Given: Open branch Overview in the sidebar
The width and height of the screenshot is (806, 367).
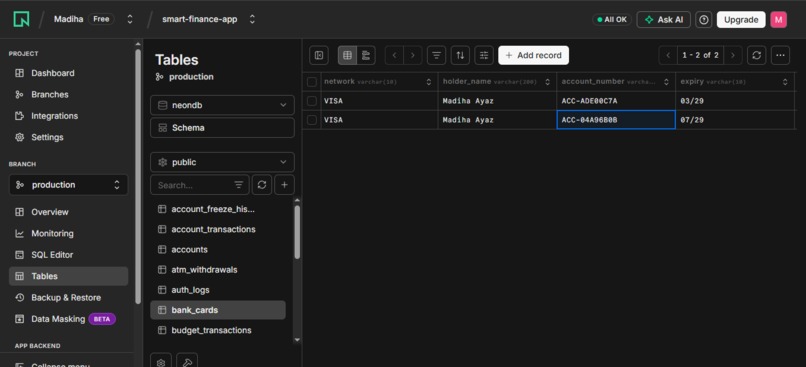Looking at the screenshot, I should point(68,212).
